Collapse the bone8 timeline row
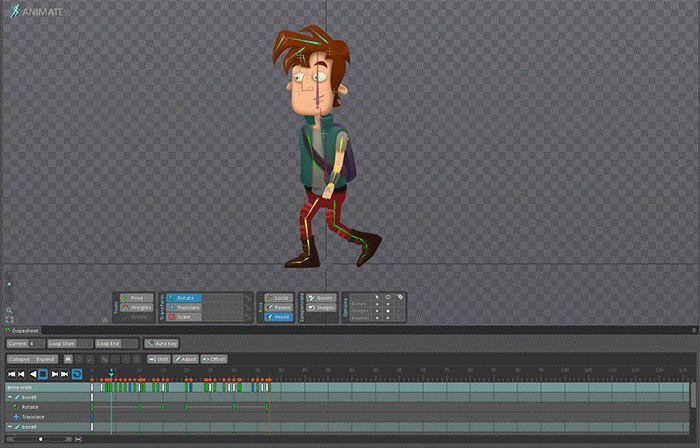700x448 pixels. point(10,397)
